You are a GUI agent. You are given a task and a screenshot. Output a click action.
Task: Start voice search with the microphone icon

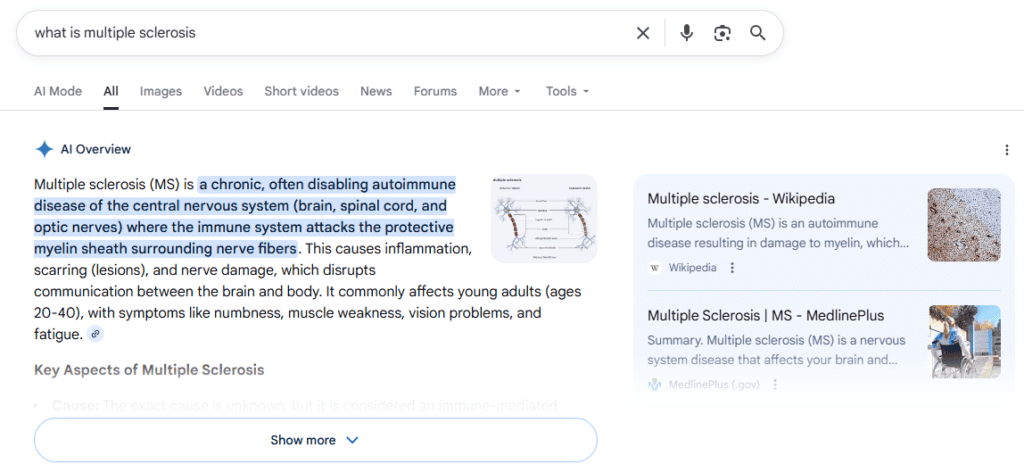[686, 33]
